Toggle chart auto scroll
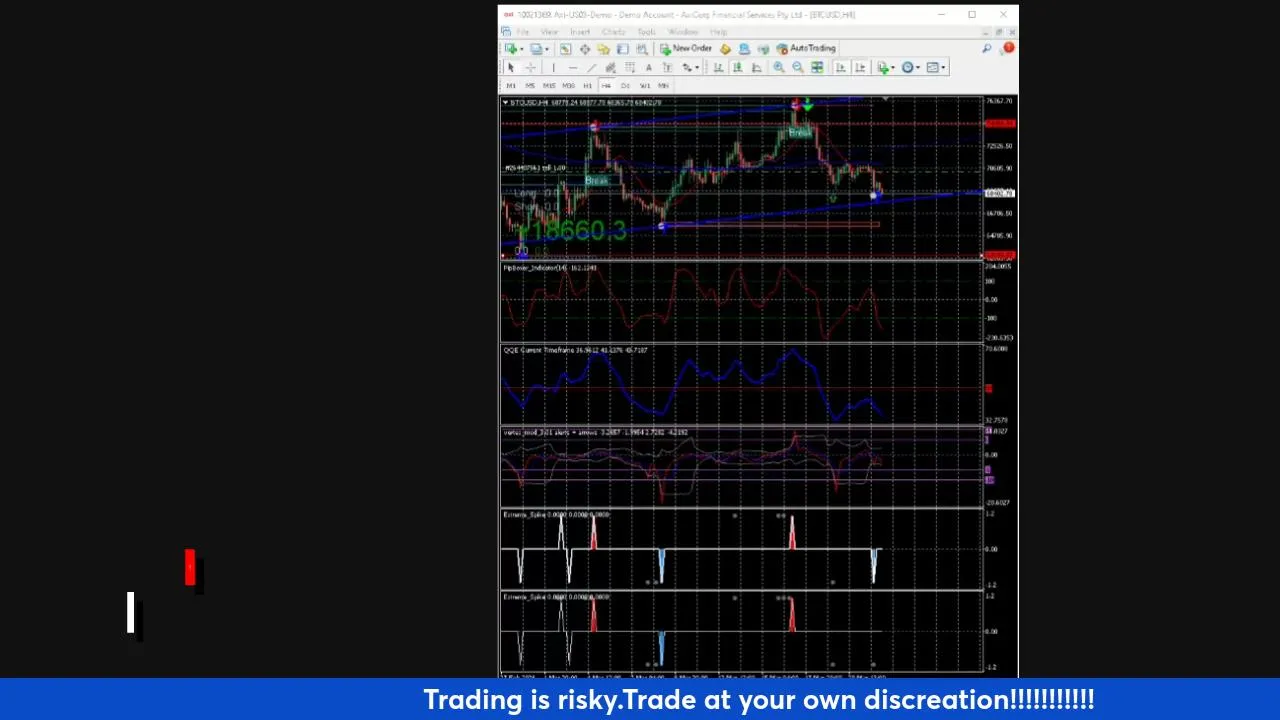Image resolution: width=1280 pixels, height=720 pixels. (841, 67)
